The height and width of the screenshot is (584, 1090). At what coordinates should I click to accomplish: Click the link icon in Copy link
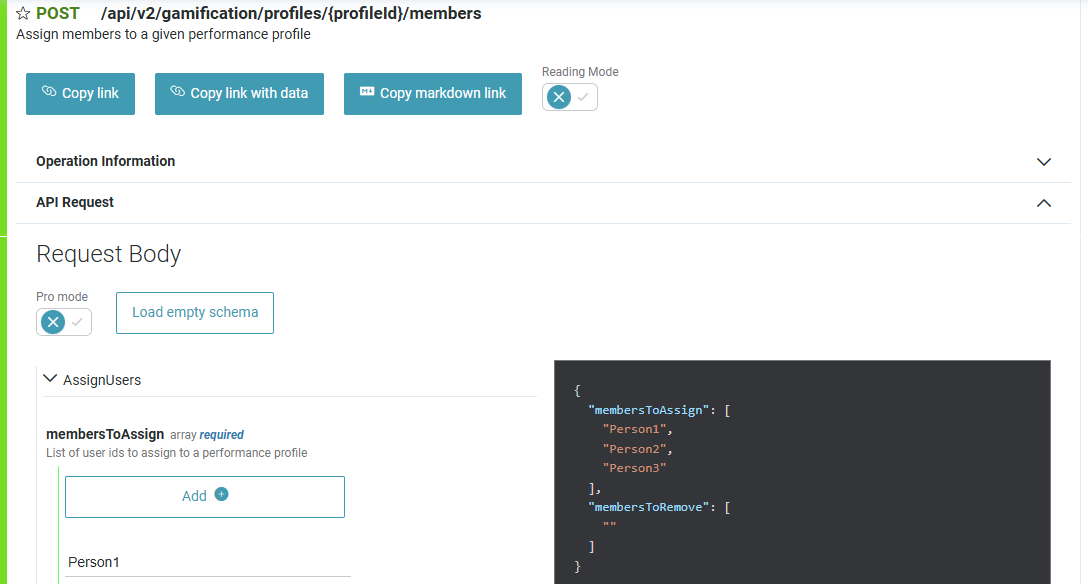pos(49,92)
